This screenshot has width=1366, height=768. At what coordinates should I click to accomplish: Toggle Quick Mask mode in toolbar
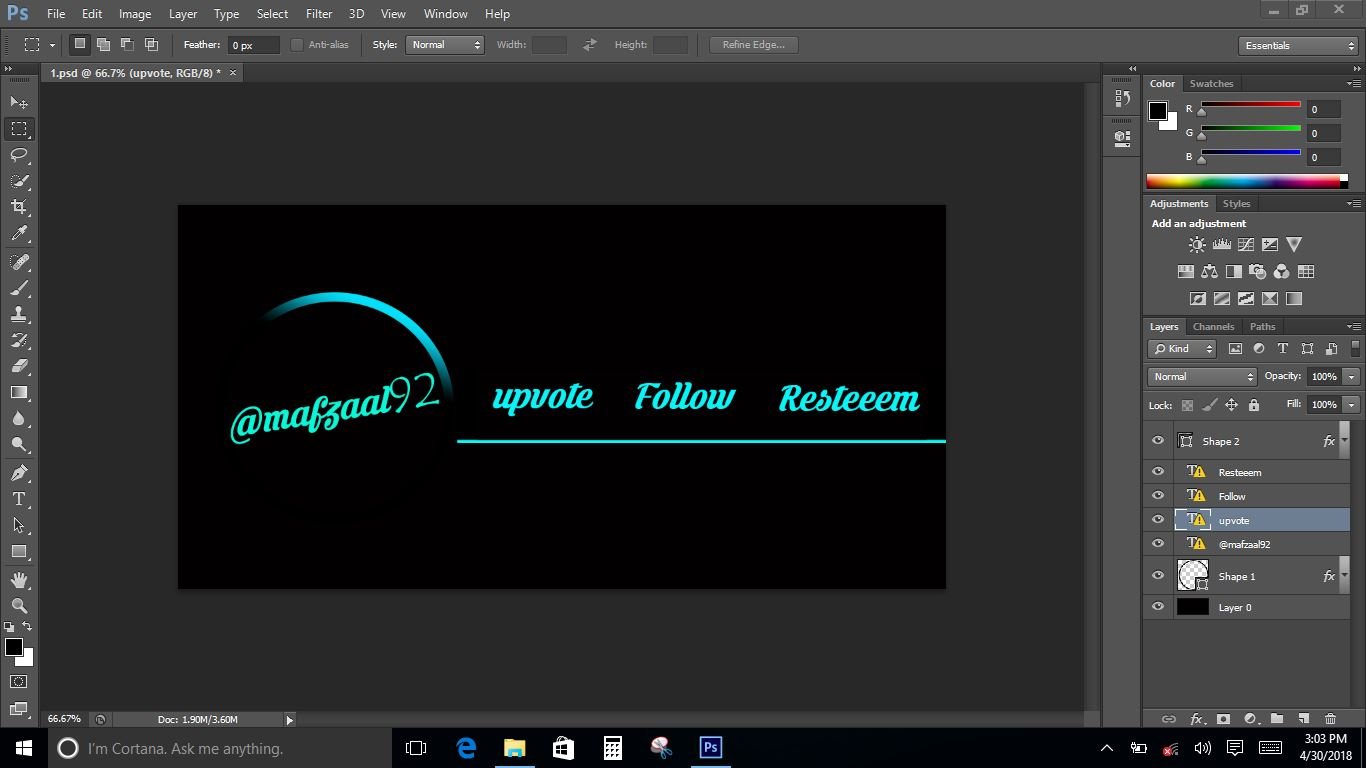[19, 682]
